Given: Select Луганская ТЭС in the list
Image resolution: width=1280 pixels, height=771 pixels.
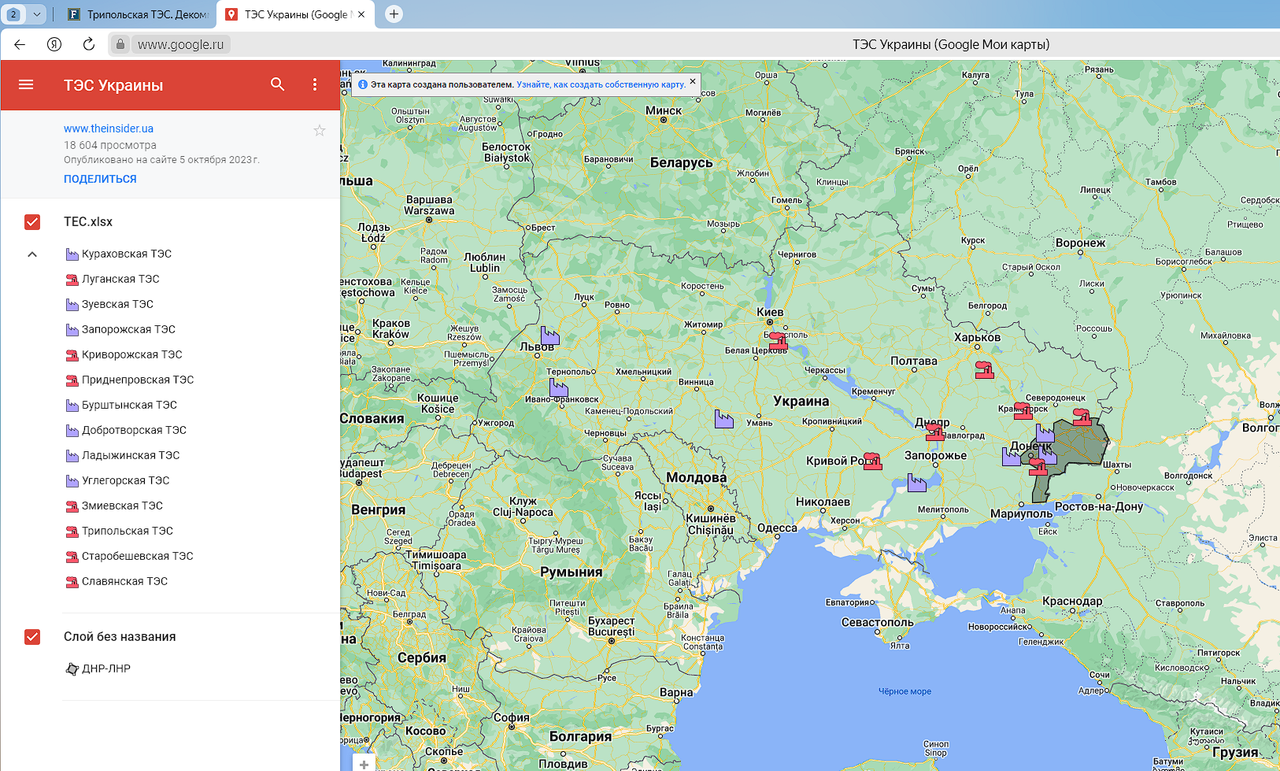Looking at the screenshot, I should [x=113, y=279].
